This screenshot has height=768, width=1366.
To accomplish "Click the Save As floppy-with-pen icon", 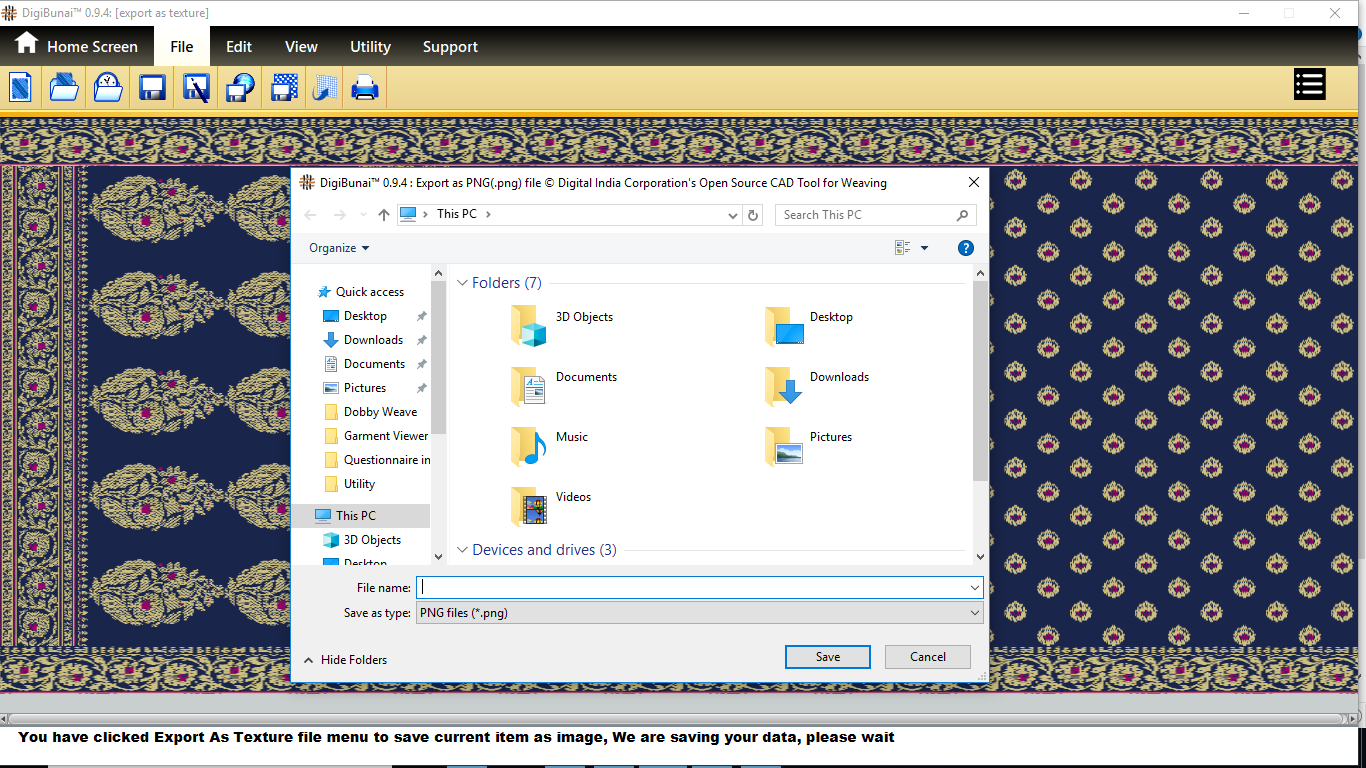I will click(x=196, y=87).
